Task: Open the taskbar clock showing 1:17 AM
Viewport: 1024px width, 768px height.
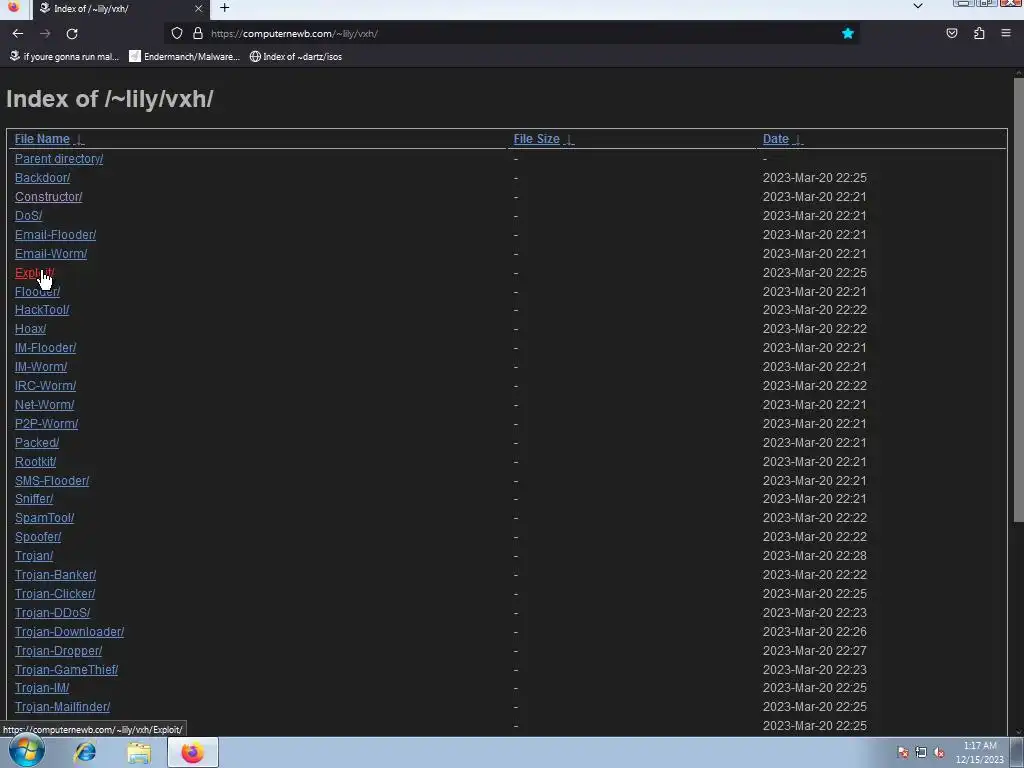Action: tap(980, 752)
